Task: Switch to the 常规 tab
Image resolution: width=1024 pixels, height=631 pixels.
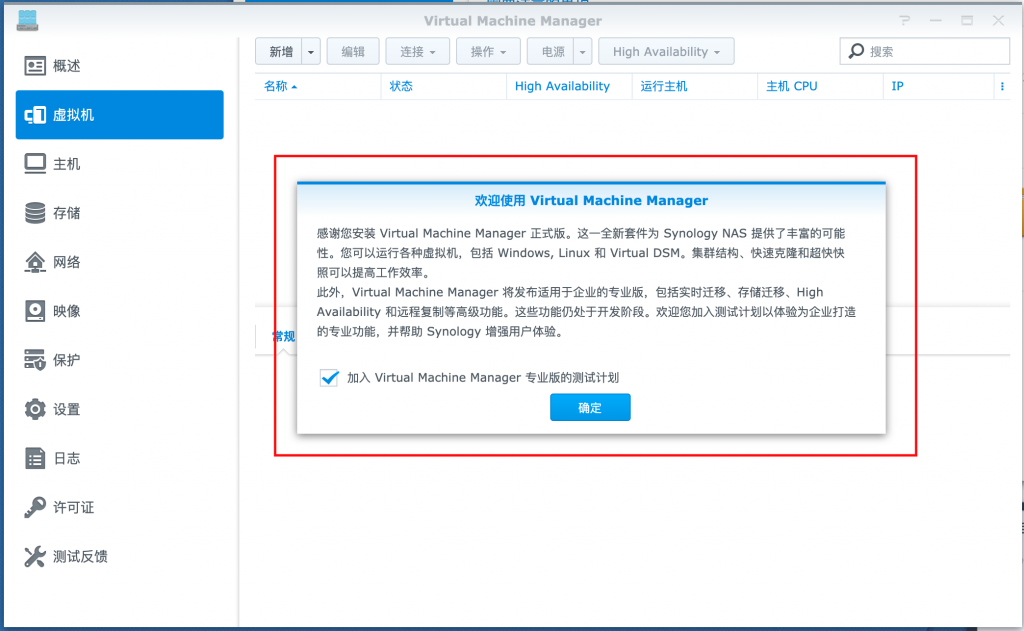Action: pyautogui.click(x=283, y=336)
